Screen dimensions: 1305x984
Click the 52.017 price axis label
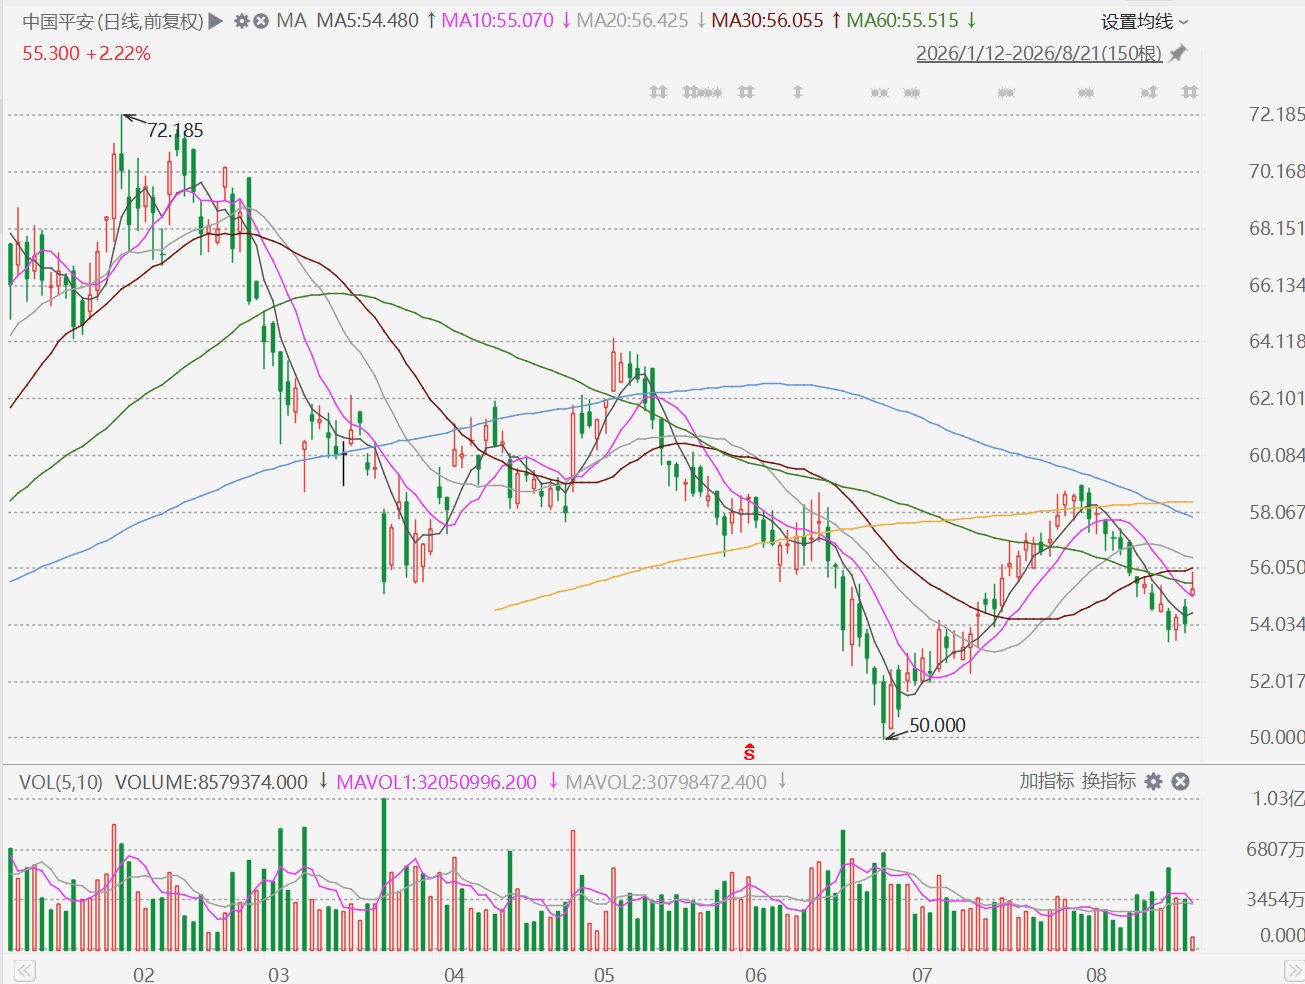click(1276, 681)
